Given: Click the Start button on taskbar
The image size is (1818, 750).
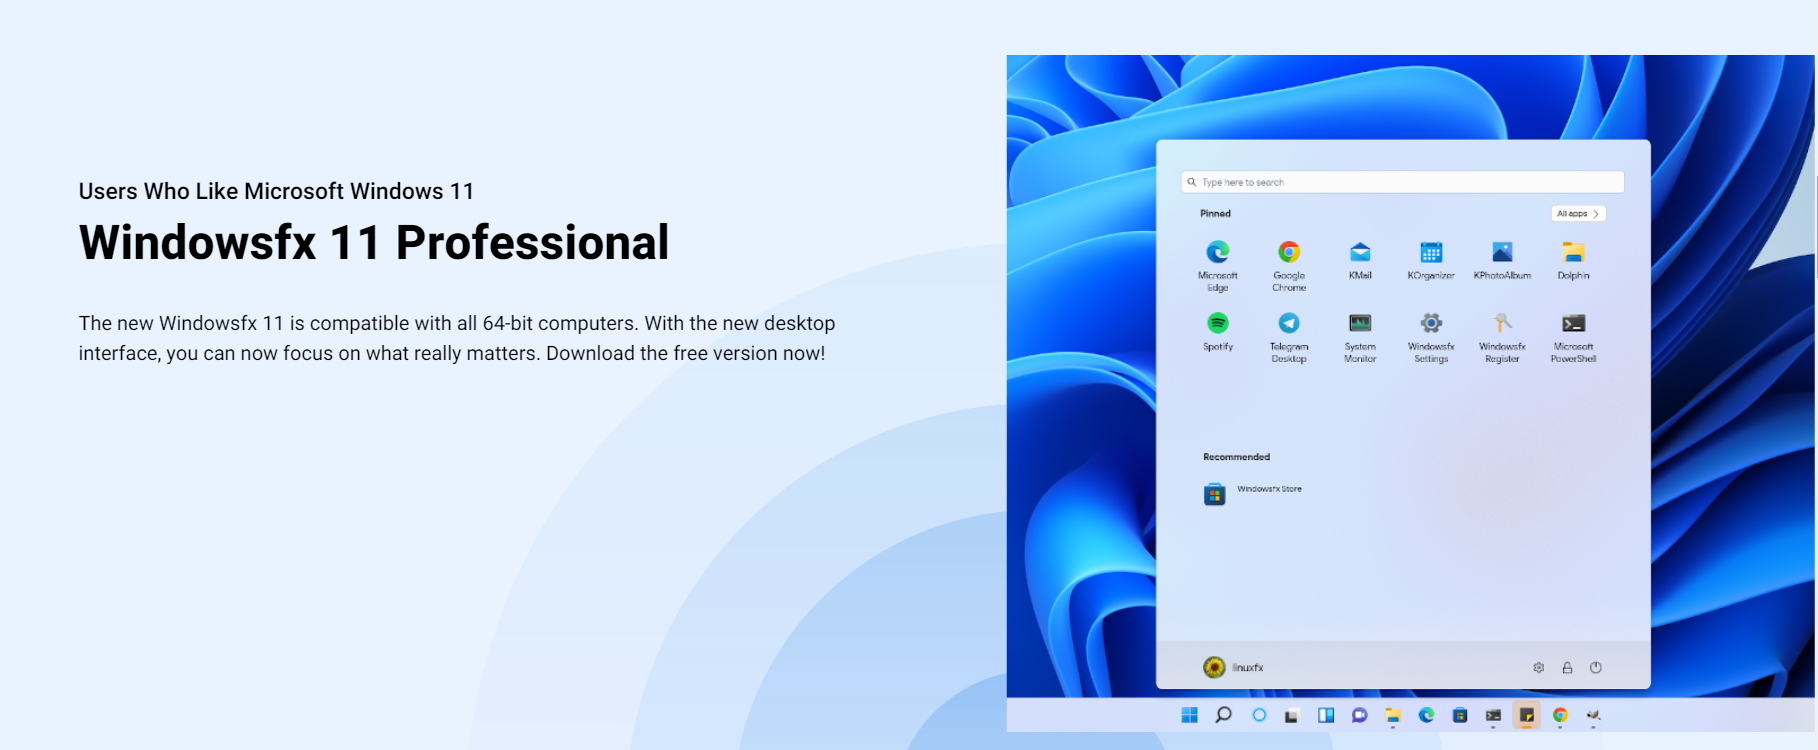Looking at the screenshot, I should (x=1189, y=715).
